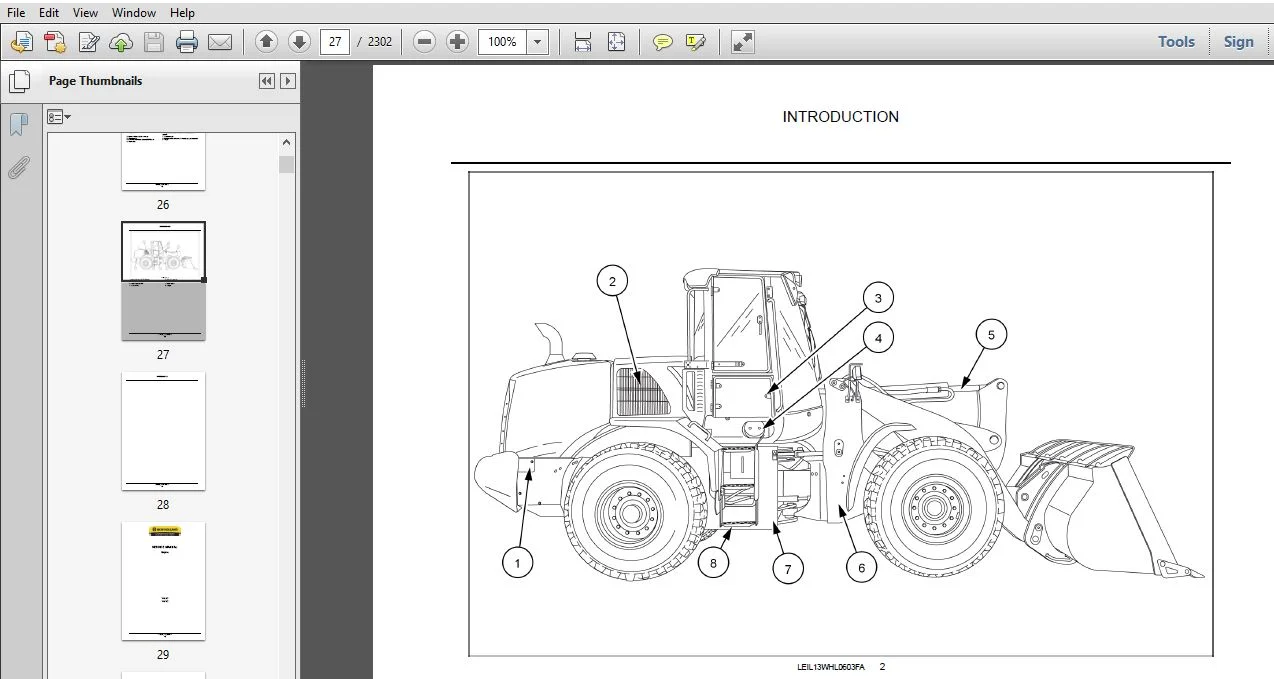Viewport: 1274px width, 679px height.
Task: Click the page number input field
Action: [335, 42]
